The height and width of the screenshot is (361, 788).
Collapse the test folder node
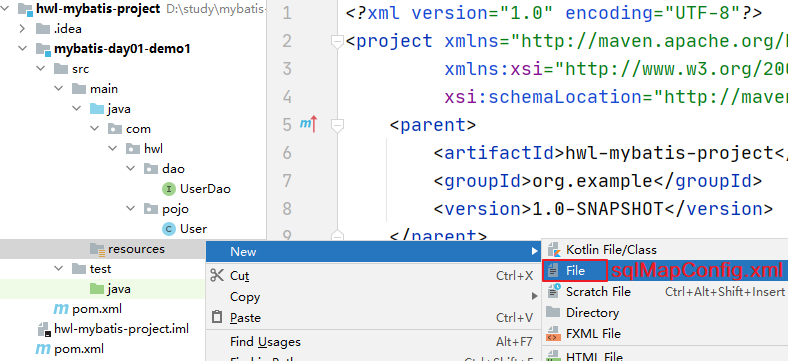58,268
